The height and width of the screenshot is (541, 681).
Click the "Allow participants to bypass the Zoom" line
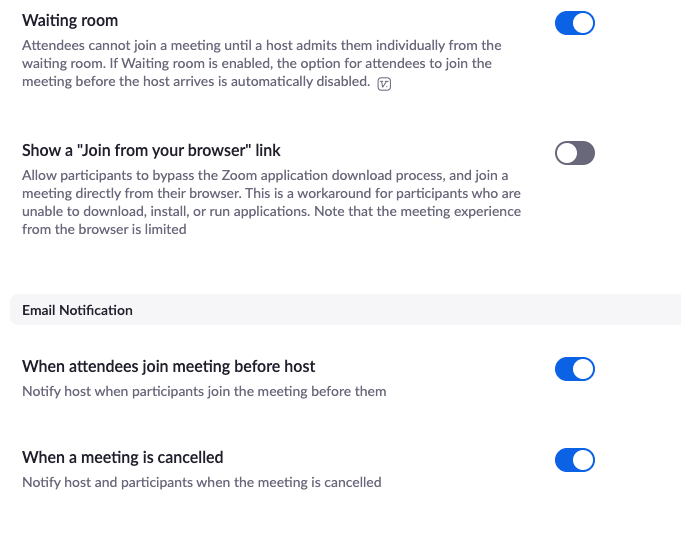tap(265, 175)
